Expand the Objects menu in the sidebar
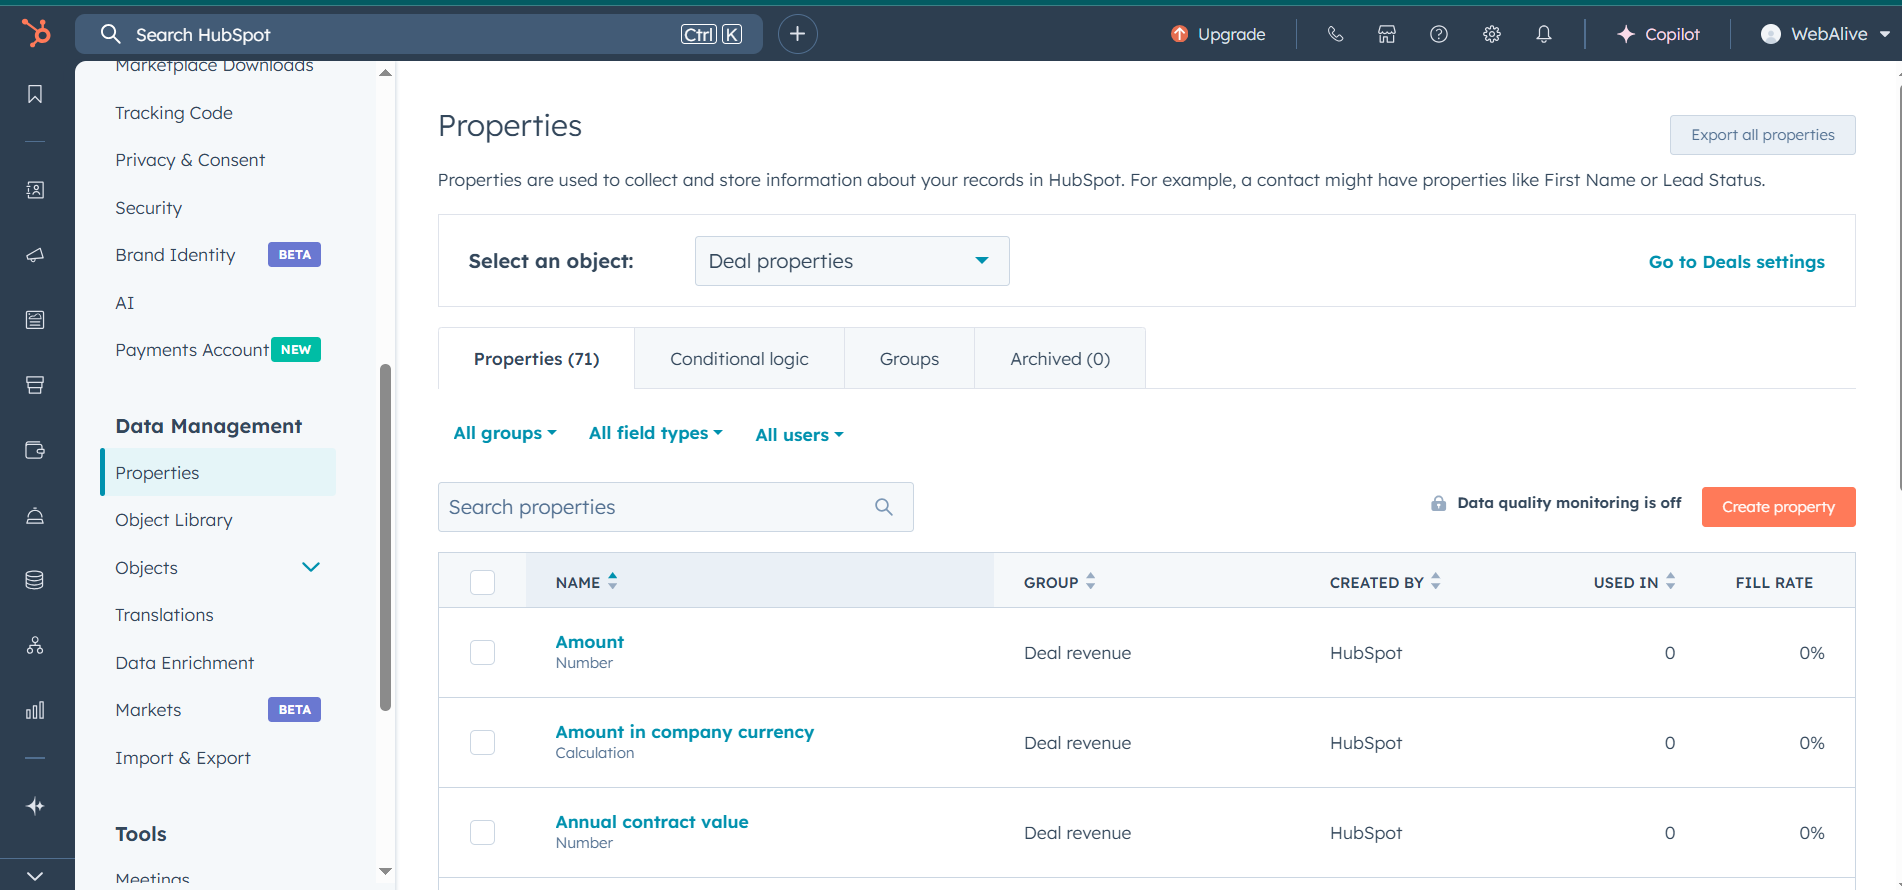1902x890 pixels. [311, 567]
